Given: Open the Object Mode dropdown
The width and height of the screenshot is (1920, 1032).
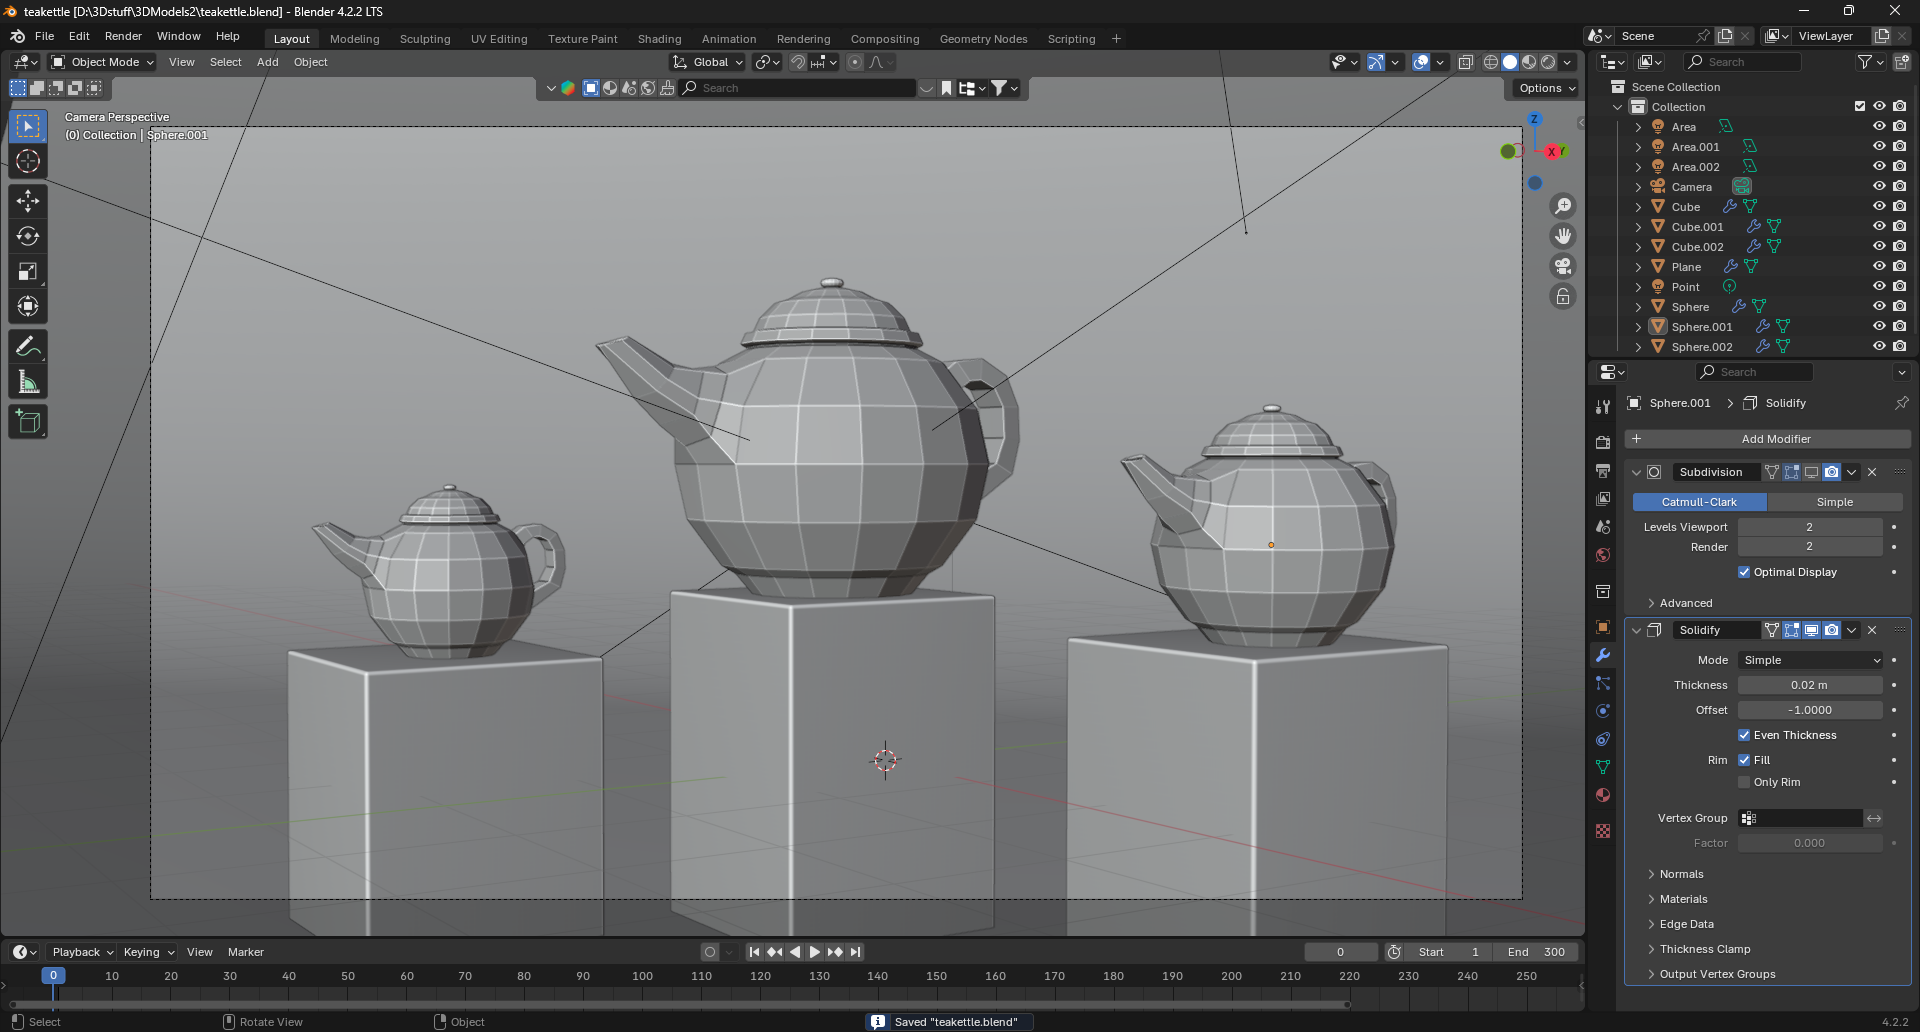Looking at the screenshot, I should (103, 62).
